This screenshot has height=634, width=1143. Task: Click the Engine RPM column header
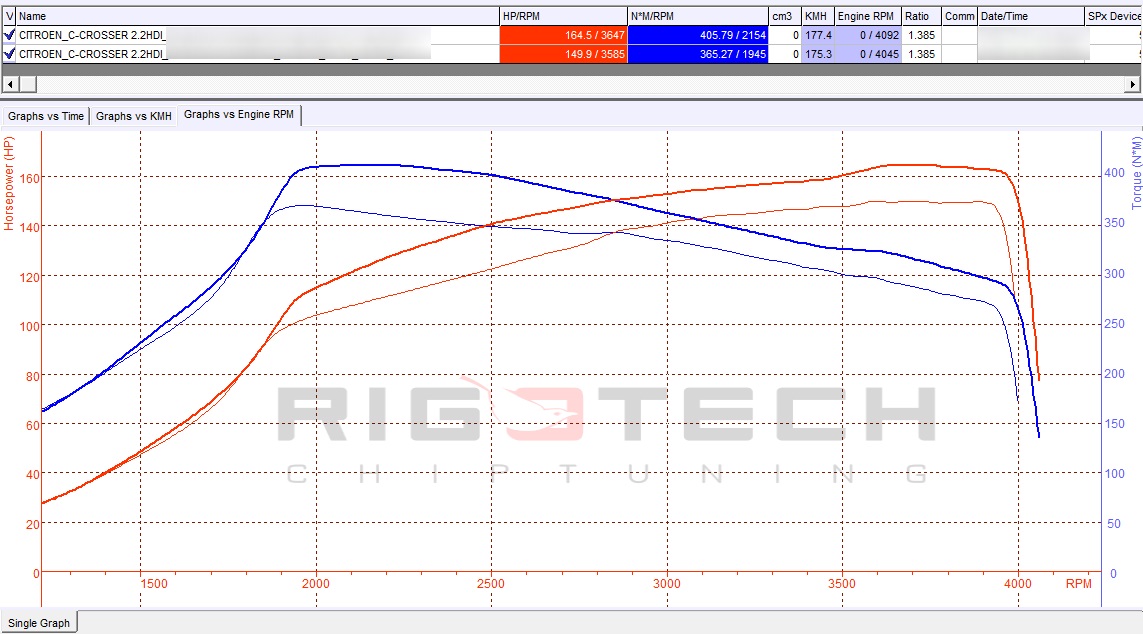click(868, 16)
